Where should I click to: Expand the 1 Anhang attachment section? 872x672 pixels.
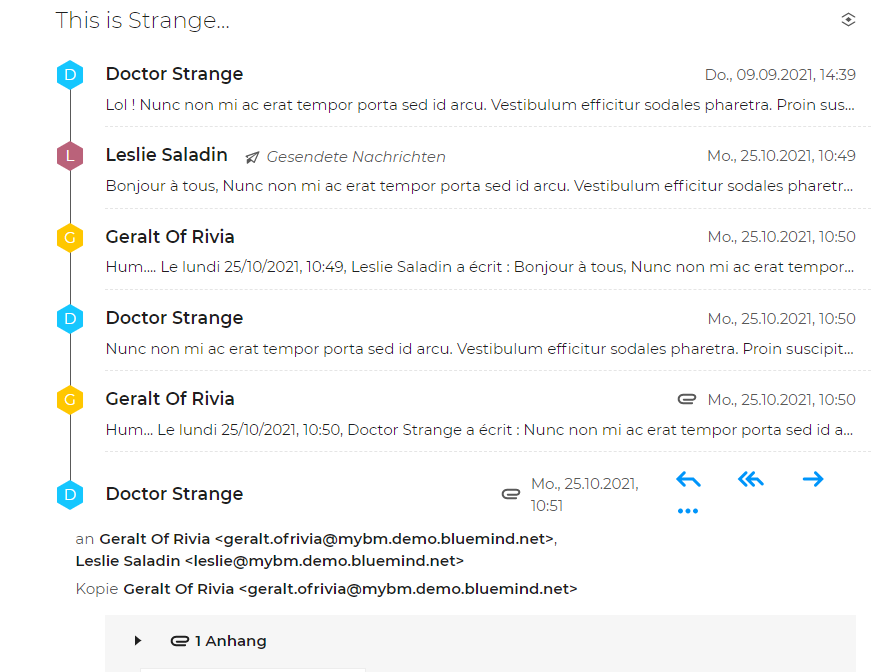coord(138,641)
